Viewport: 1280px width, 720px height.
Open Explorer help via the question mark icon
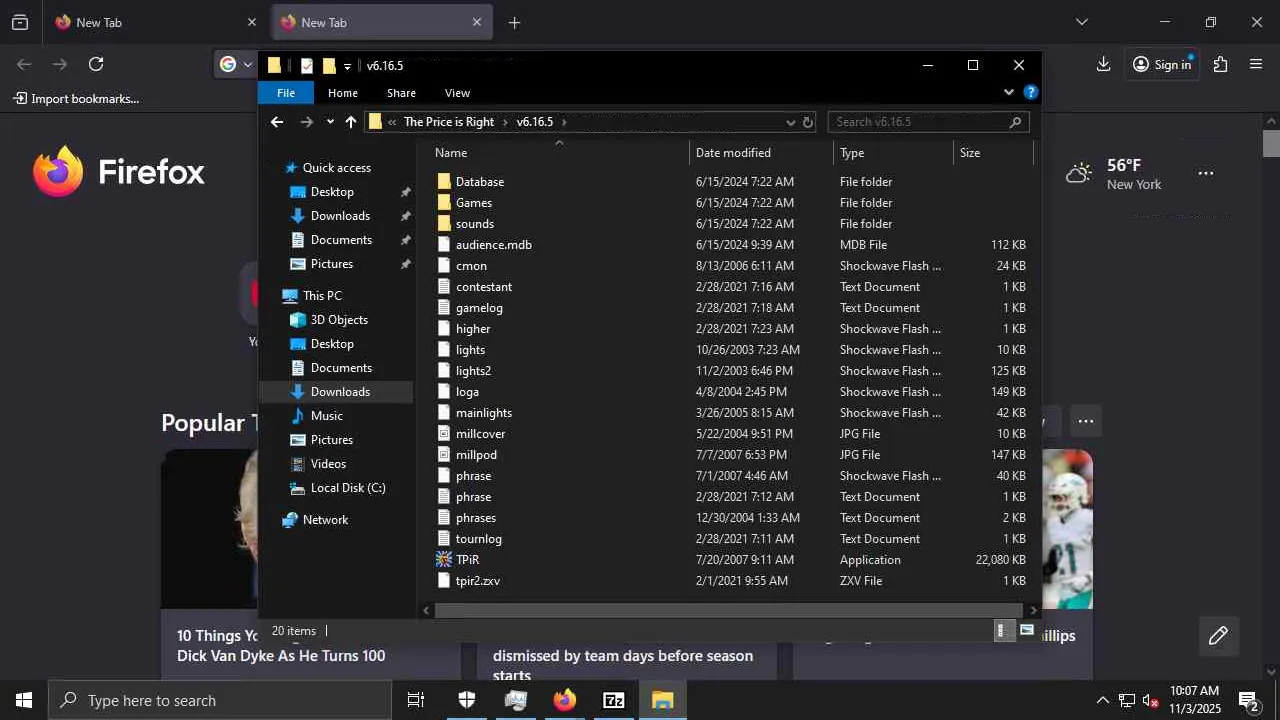click(1031, 92)
